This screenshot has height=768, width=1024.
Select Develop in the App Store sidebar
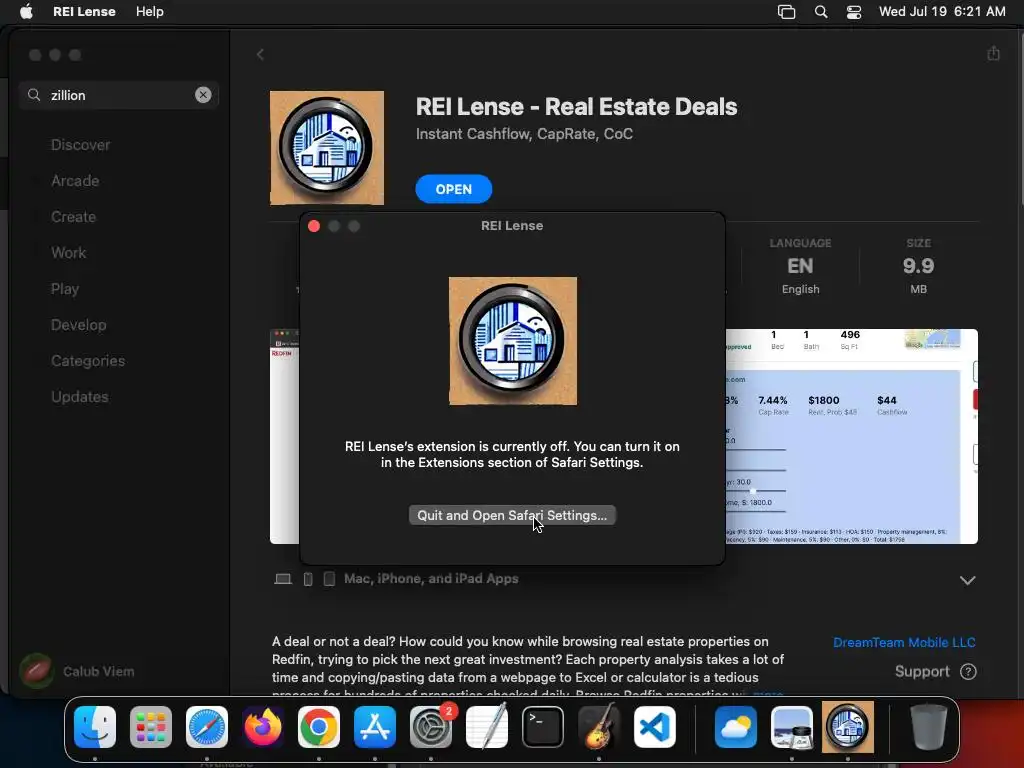[x=78, y=325]
